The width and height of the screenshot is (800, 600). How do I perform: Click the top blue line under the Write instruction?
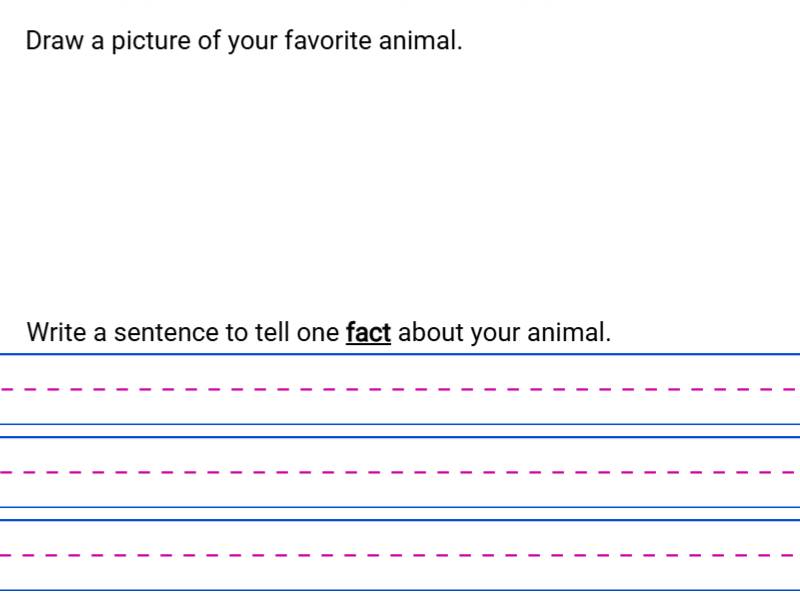pos(400,354)
